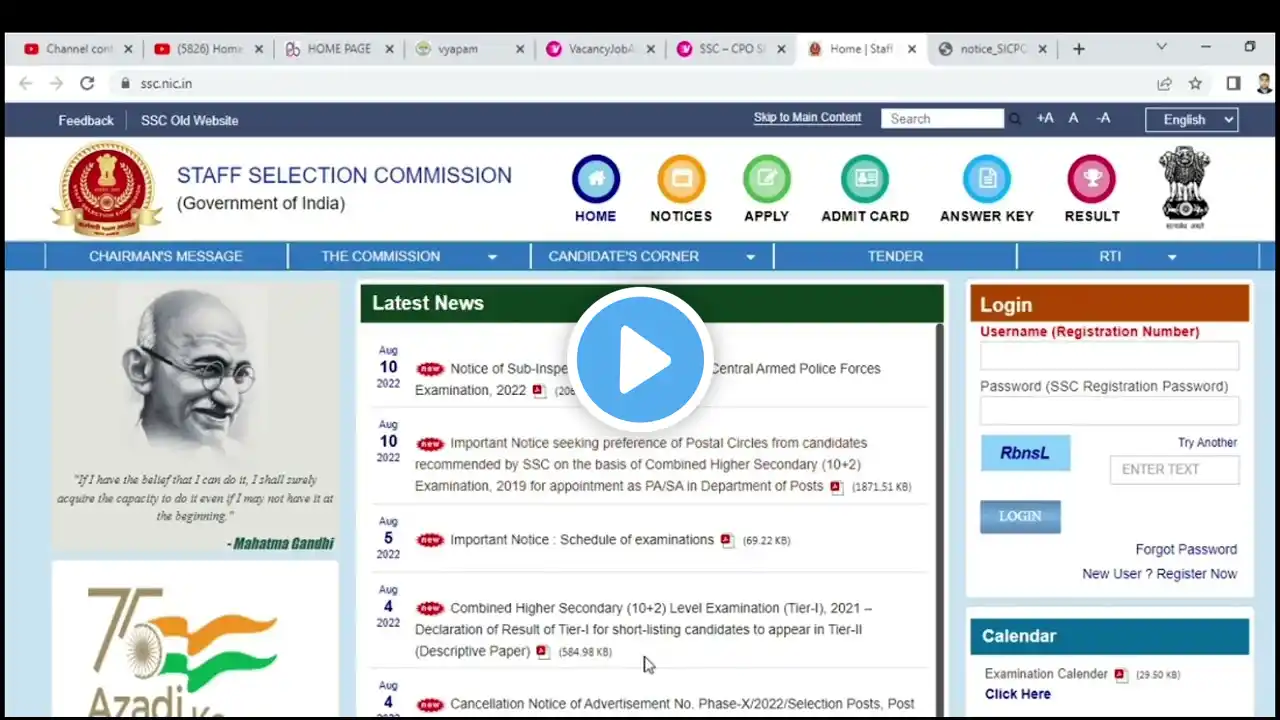Open the TENDER menu item

click(x=895, y=256)
